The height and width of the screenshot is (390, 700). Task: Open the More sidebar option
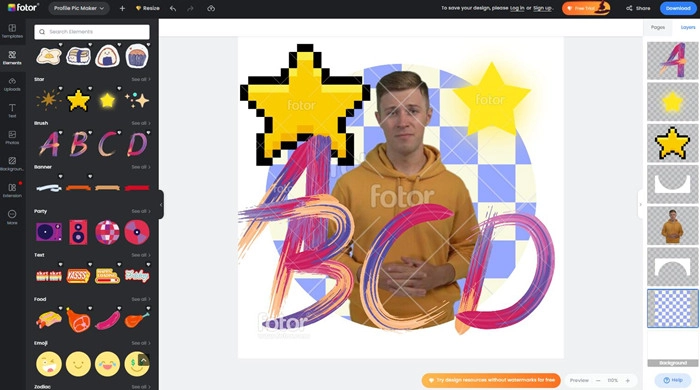pyautogui.click(x=12, y=217)
